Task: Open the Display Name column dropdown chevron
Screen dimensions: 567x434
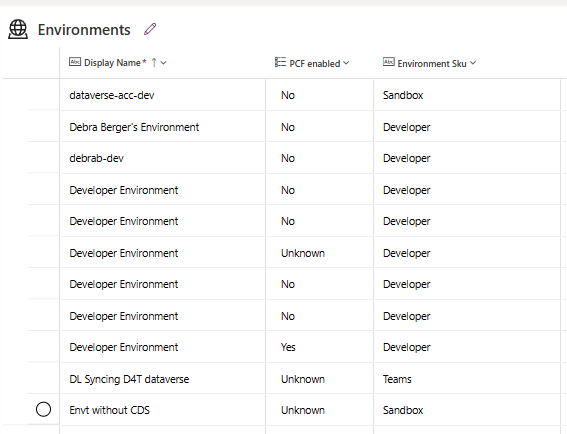Action: pyautogui.click(x=163, y=63)
